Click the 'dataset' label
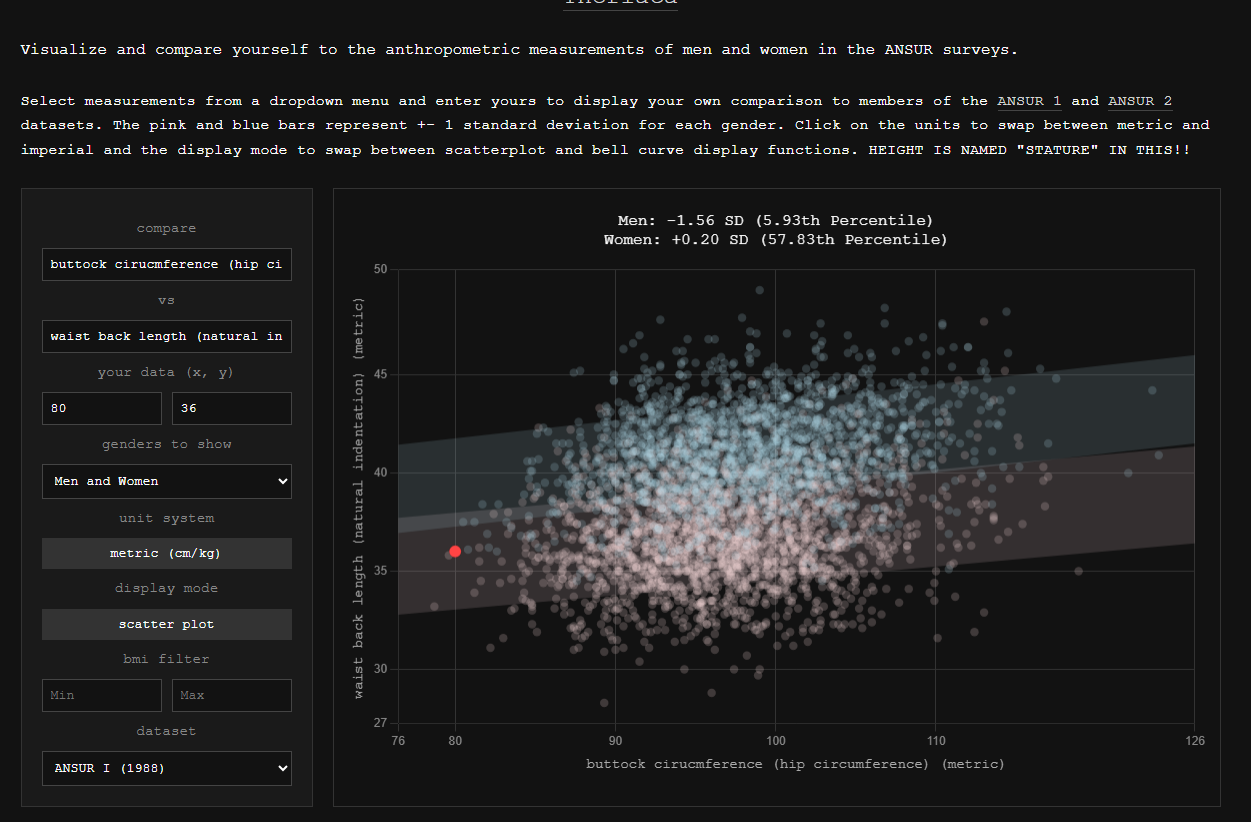The image size is (1251, 822). [167, 731]
